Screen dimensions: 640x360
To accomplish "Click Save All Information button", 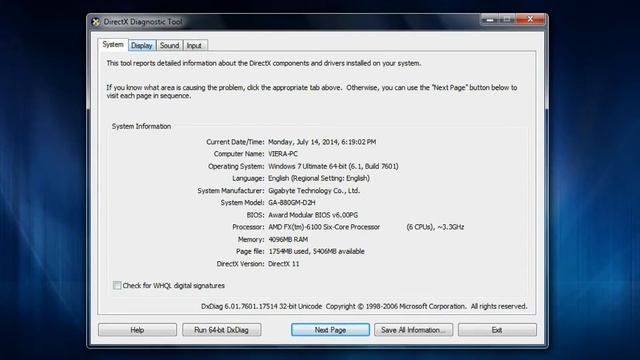I will pos(413,330).
